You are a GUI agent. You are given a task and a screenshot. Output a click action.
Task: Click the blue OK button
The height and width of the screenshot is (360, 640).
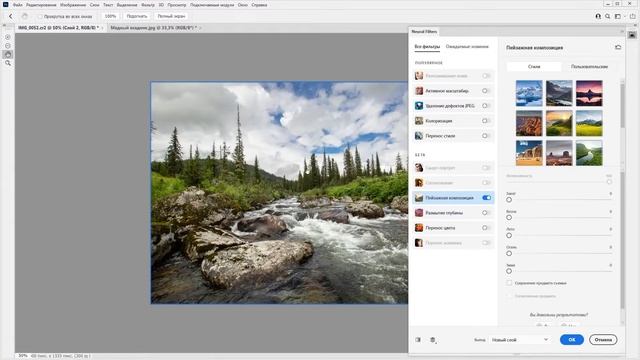click(x=571, y=340)
